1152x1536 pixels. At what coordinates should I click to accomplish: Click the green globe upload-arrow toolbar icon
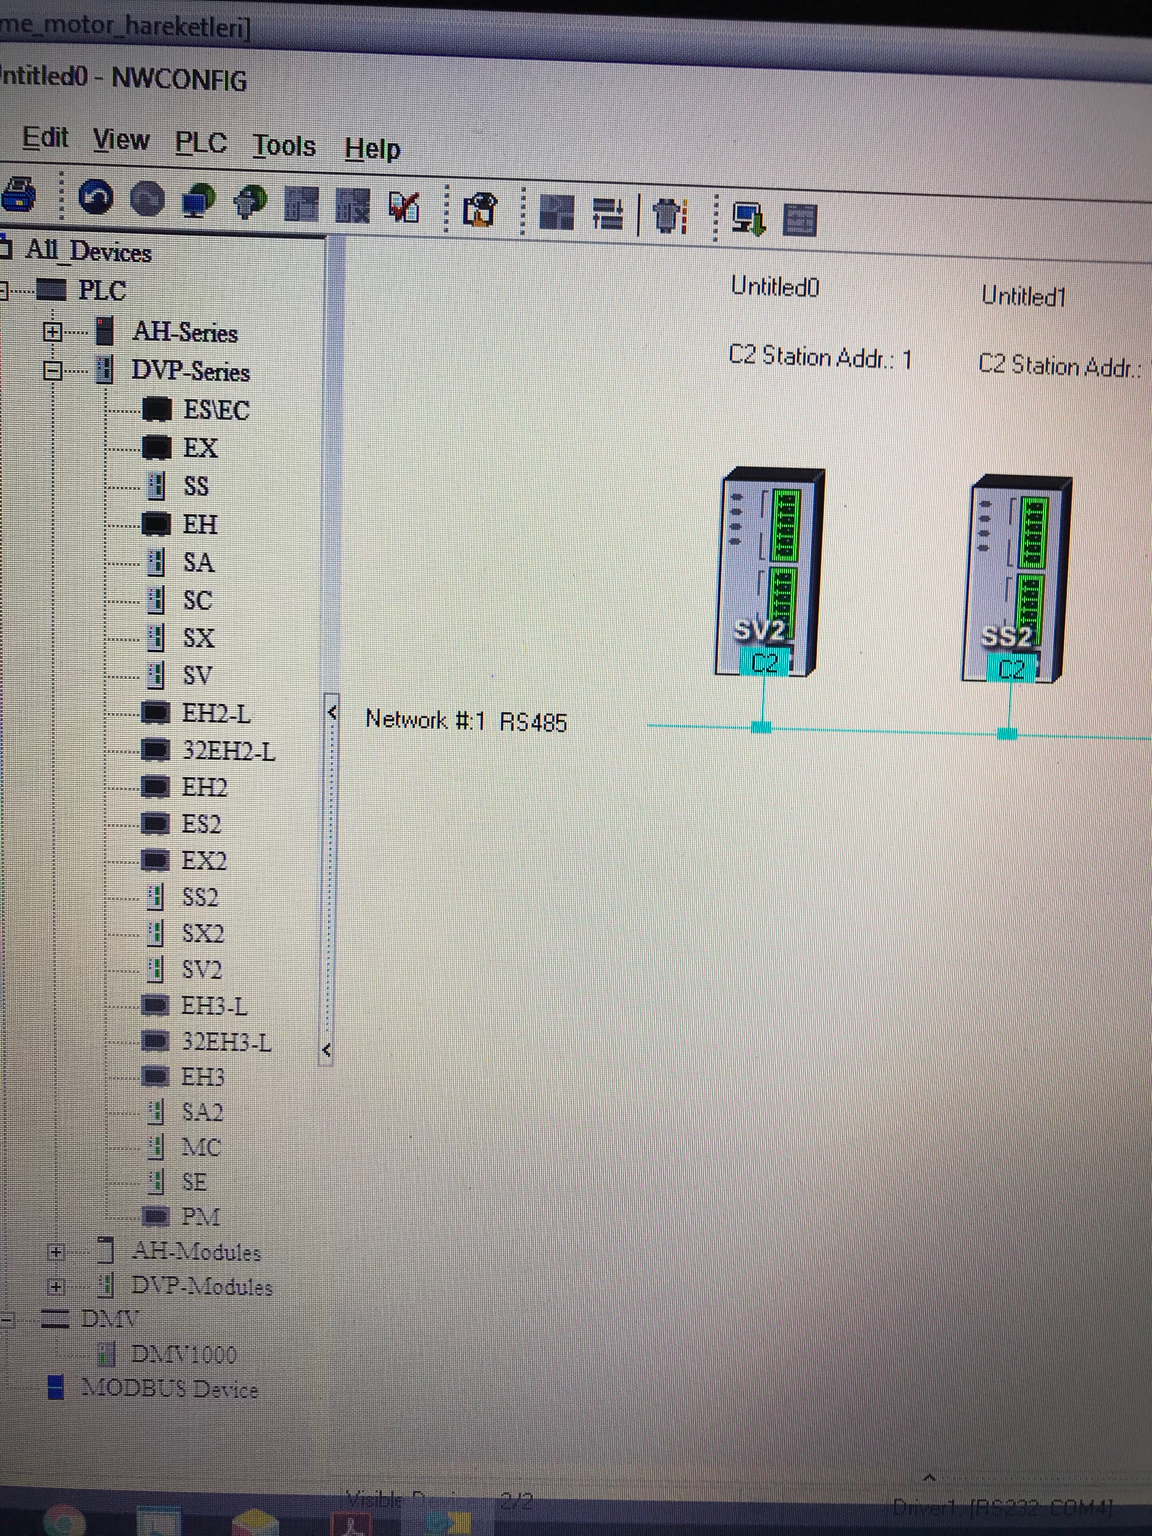[250, 202]
